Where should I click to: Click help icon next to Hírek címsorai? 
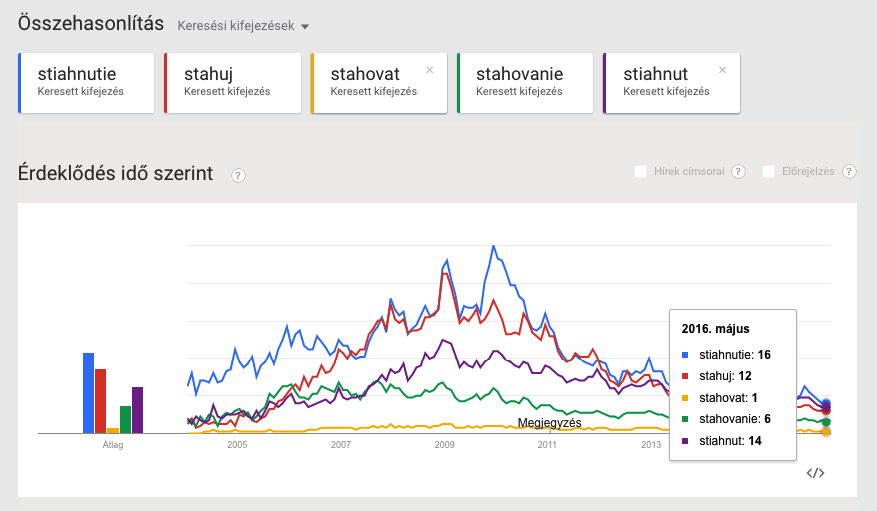(x=738, y=172)
